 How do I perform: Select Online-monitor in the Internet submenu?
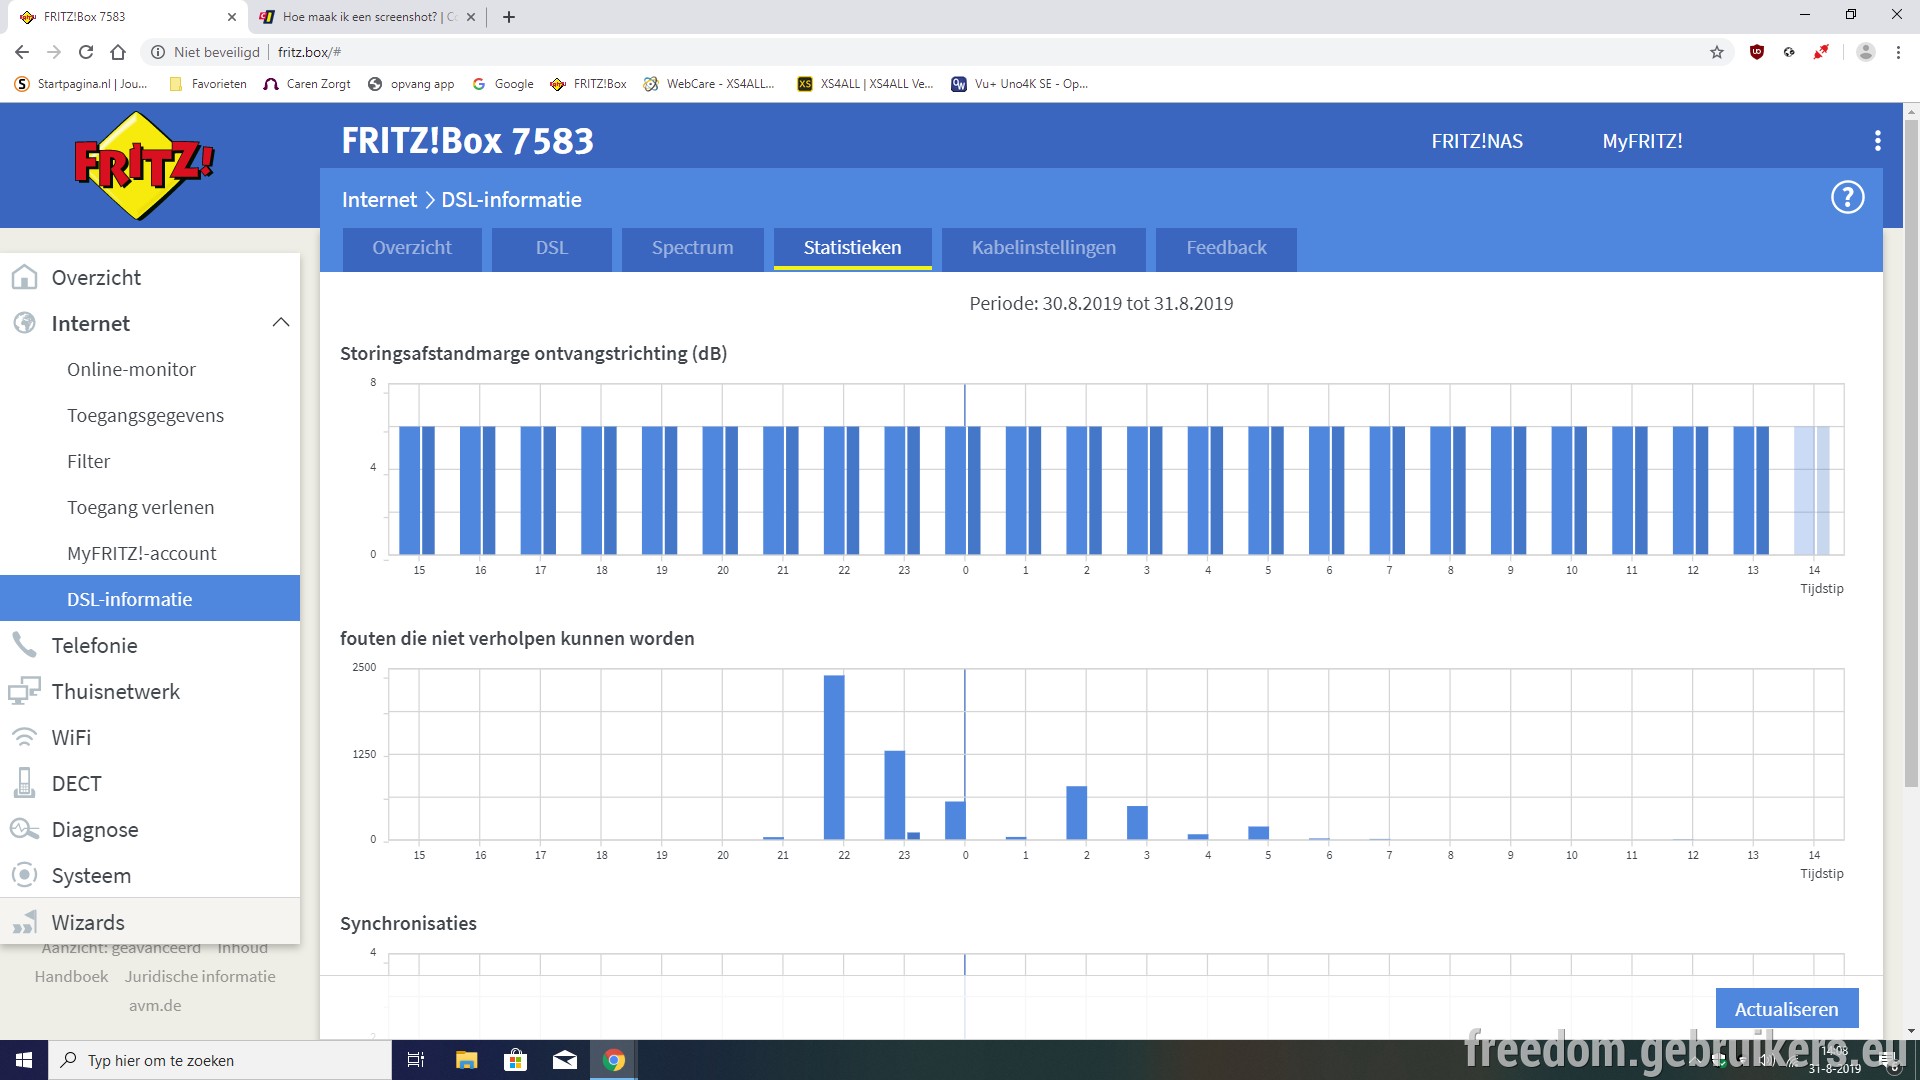pos(131,369)
